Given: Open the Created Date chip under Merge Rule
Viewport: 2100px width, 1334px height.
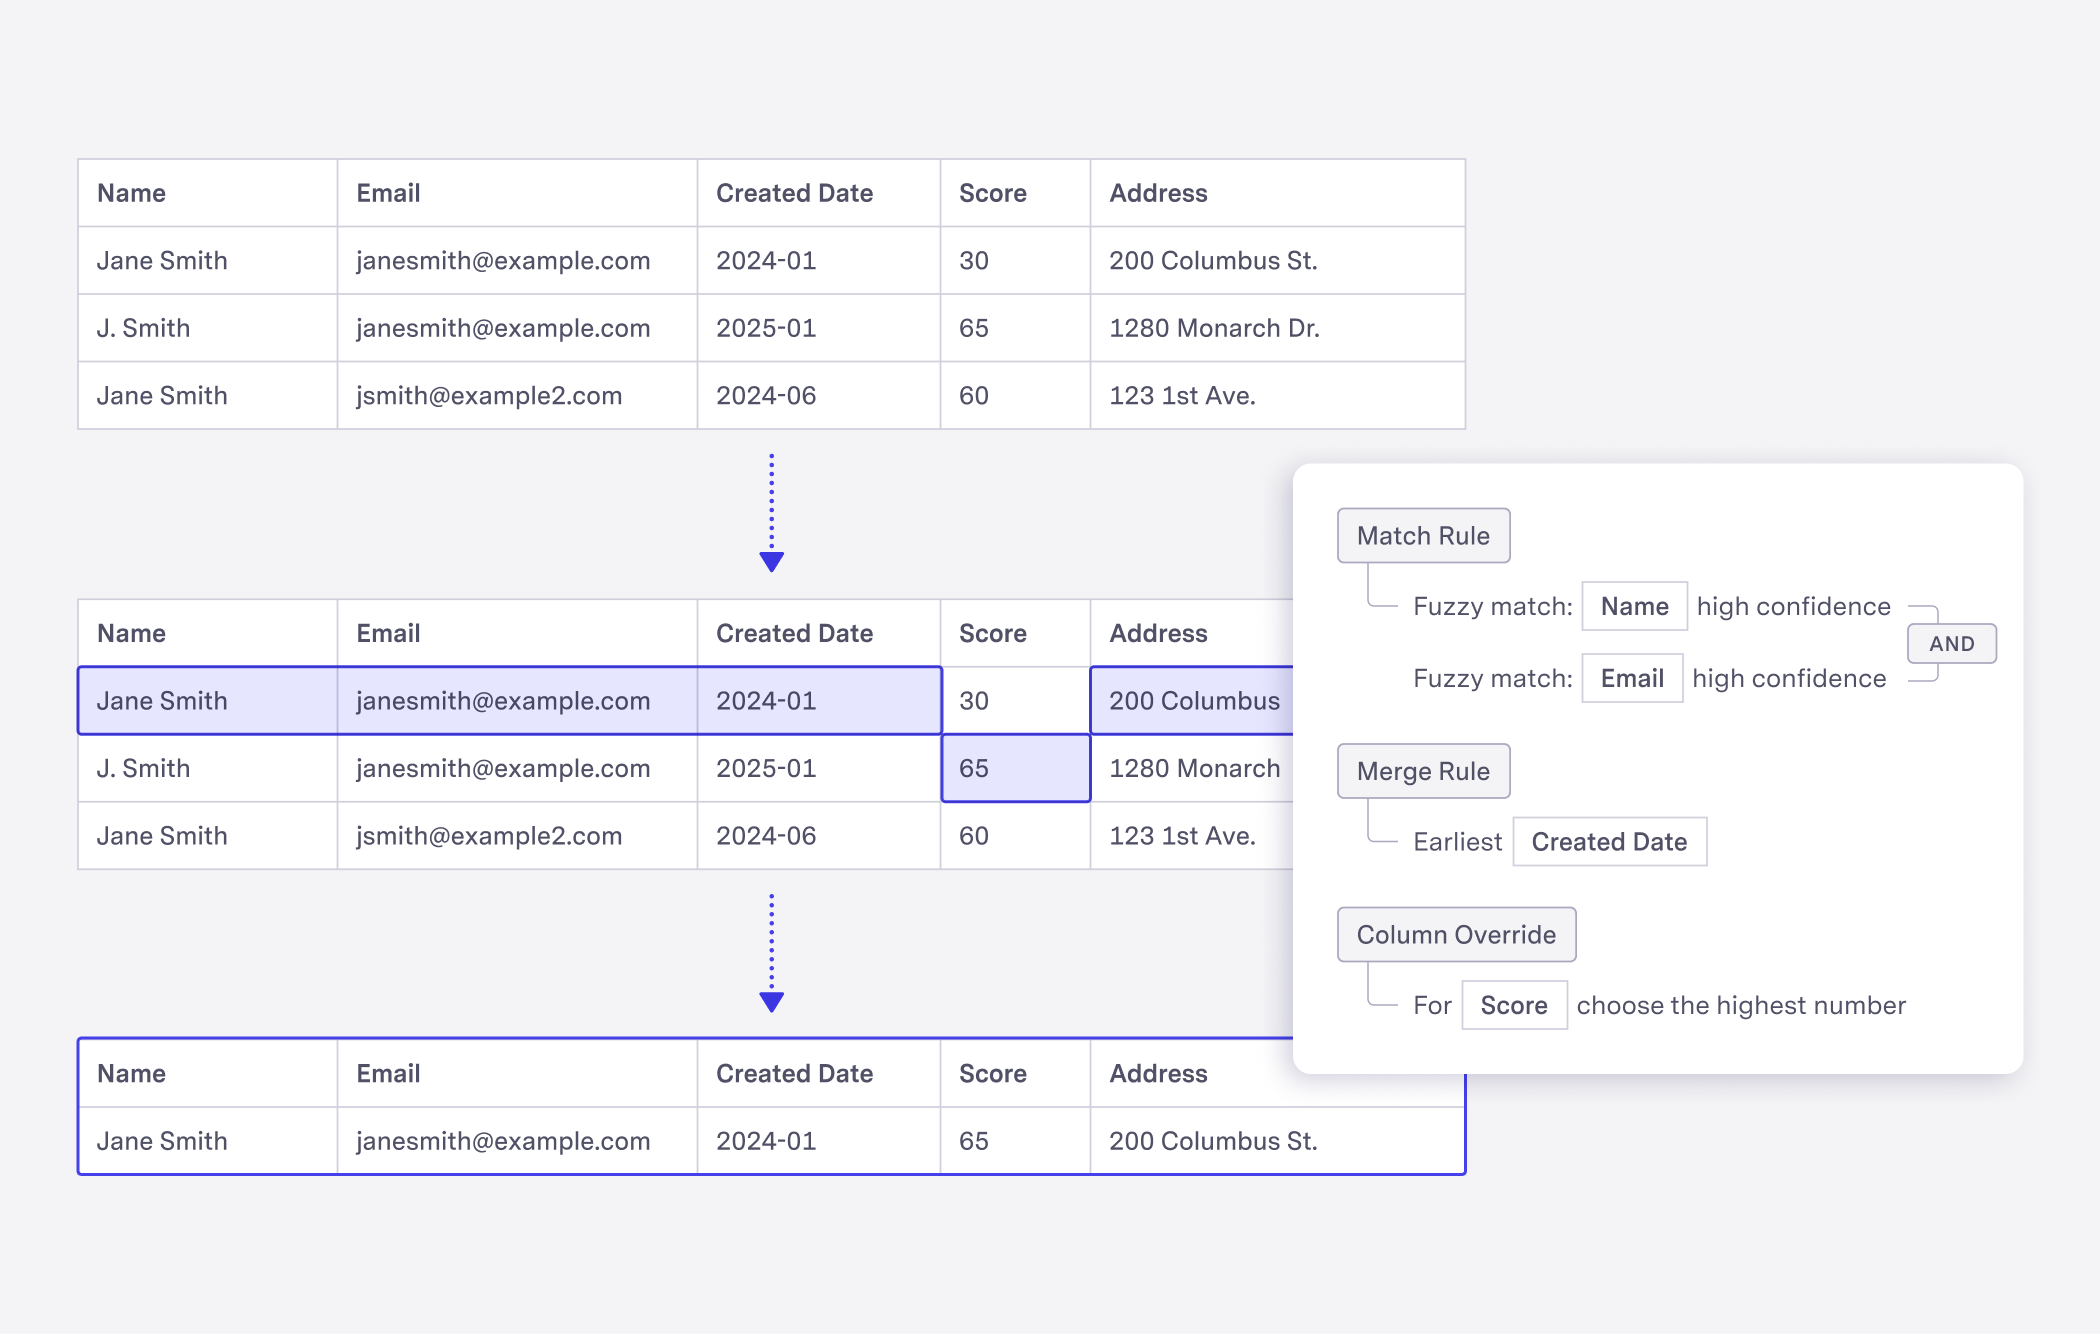Looking at the screenshot, I should (1609, 841).
